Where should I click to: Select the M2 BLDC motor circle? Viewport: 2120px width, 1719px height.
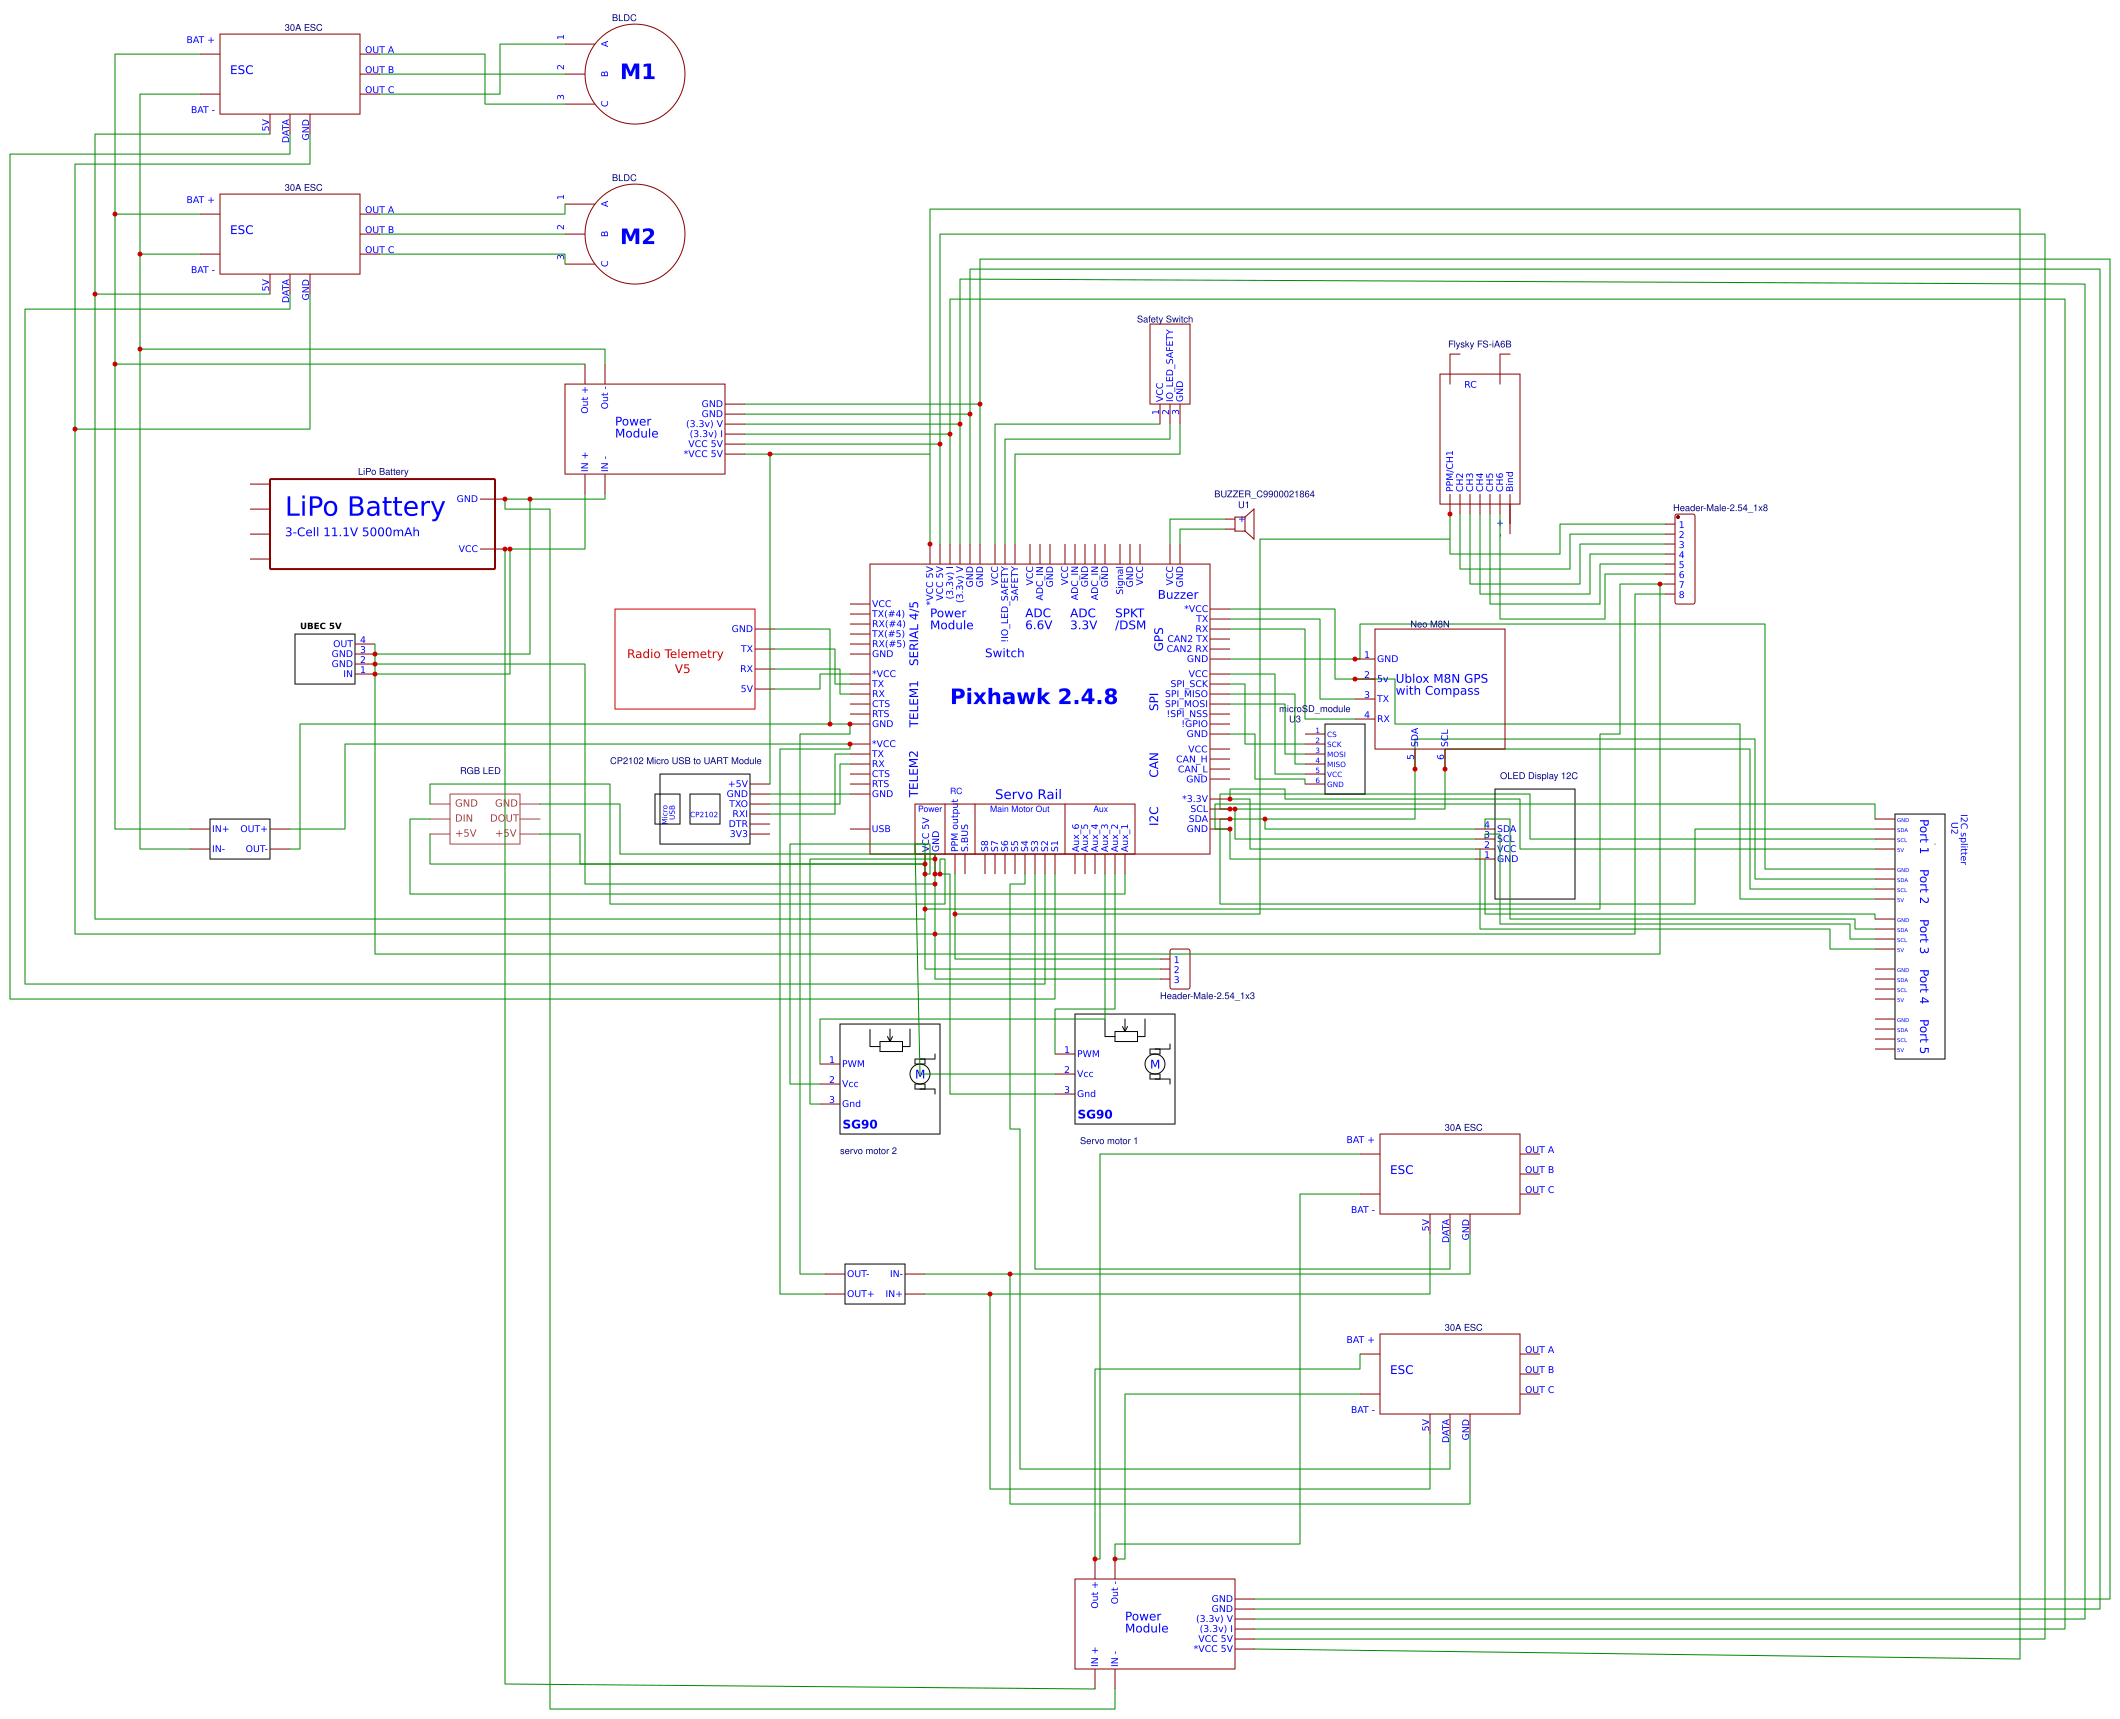[x=635, y=234]
